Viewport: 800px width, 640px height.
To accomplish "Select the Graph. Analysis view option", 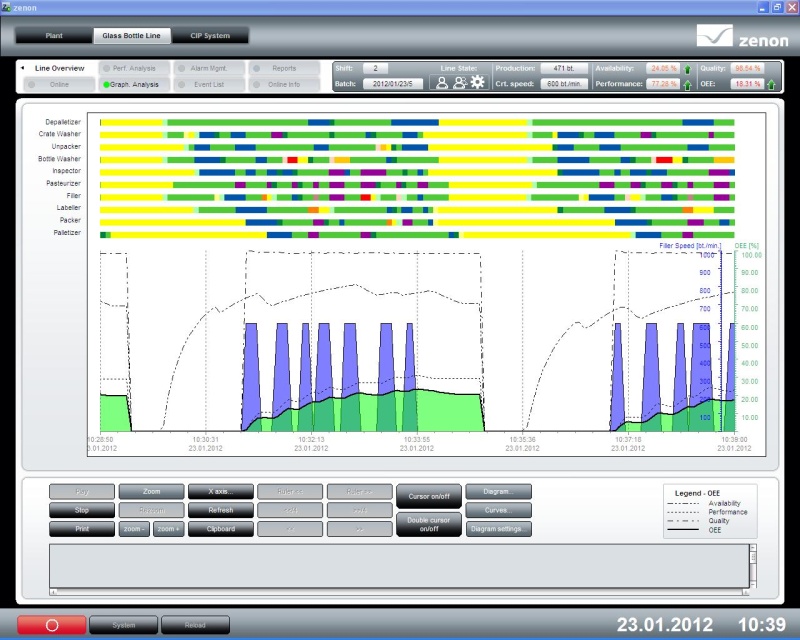I will (x=133, y=84).
